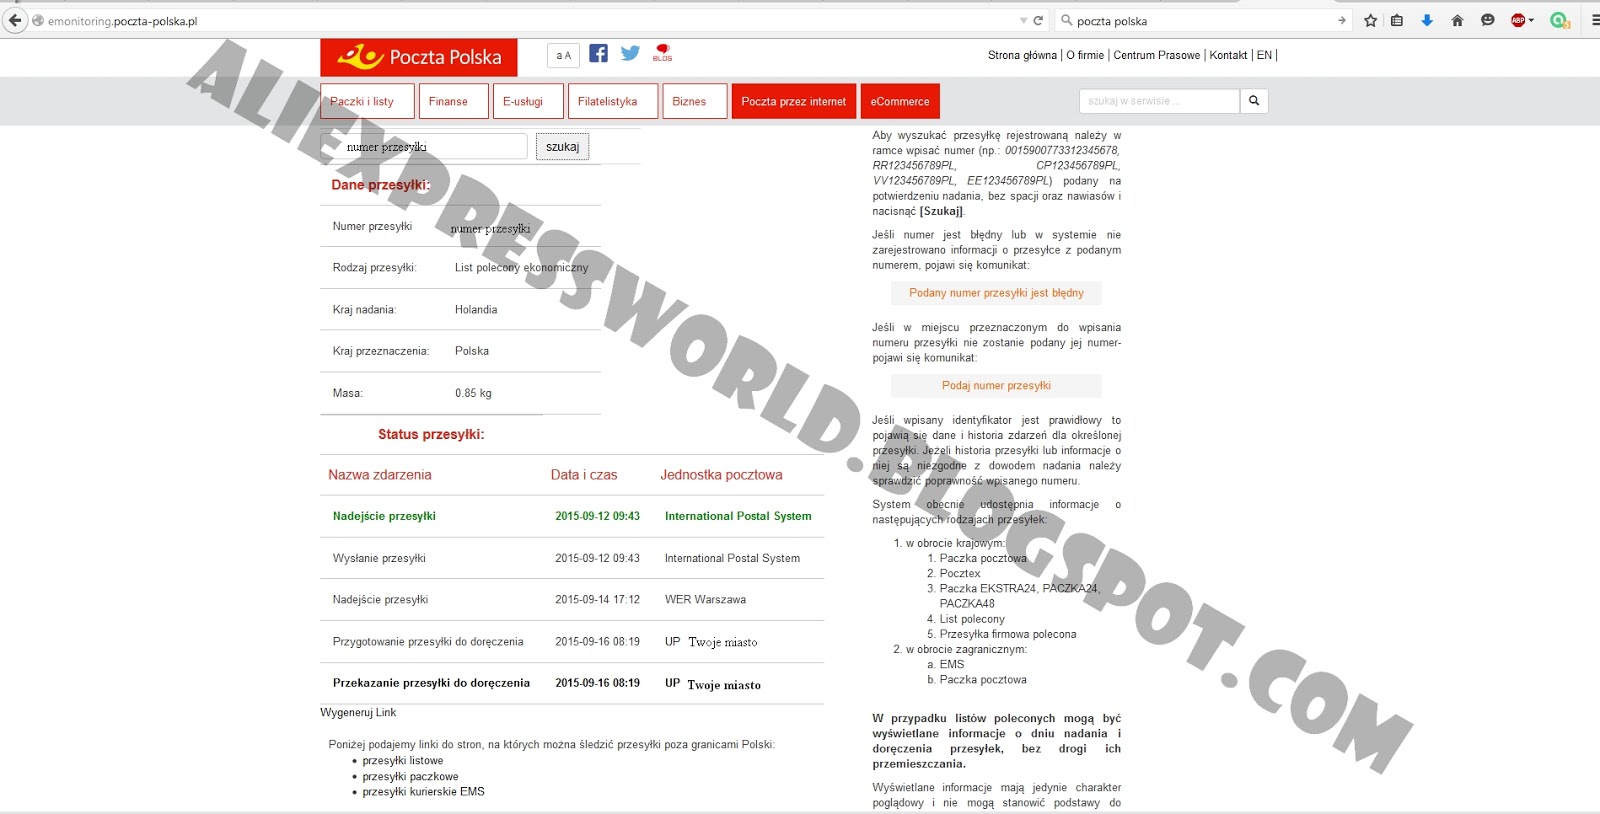Image resolution: width=1600 pixels, height=814 pixels.
Task: Open the Kontakt link
Action: [1228, 55]
